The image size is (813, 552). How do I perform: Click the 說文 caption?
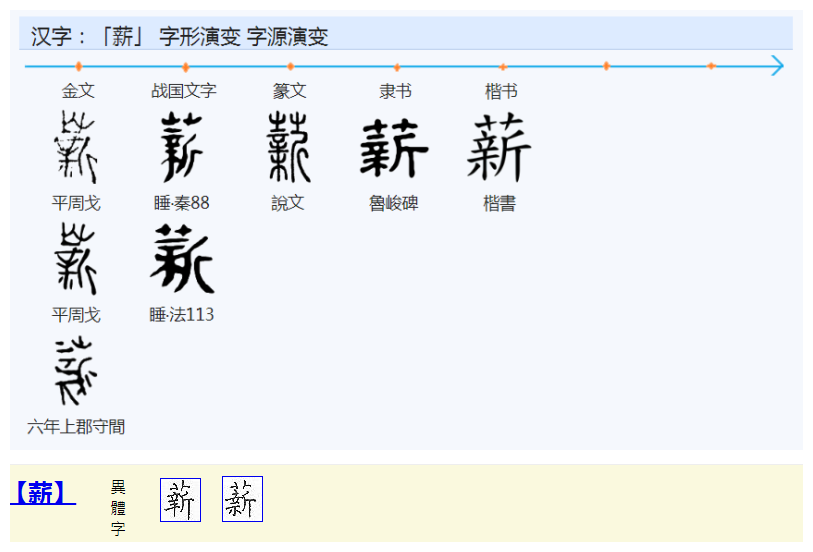[x=288, y=203]
